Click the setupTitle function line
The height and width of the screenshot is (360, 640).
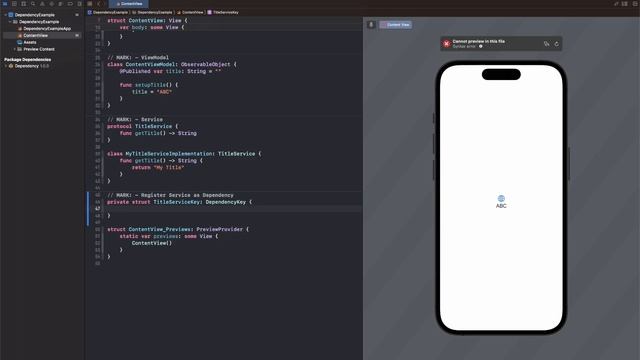149,85
